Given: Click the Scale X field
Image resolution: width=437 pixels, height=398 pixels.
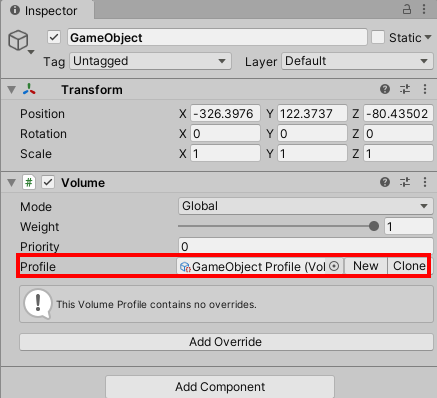Looking at the screenshot, I should [225, 154].
